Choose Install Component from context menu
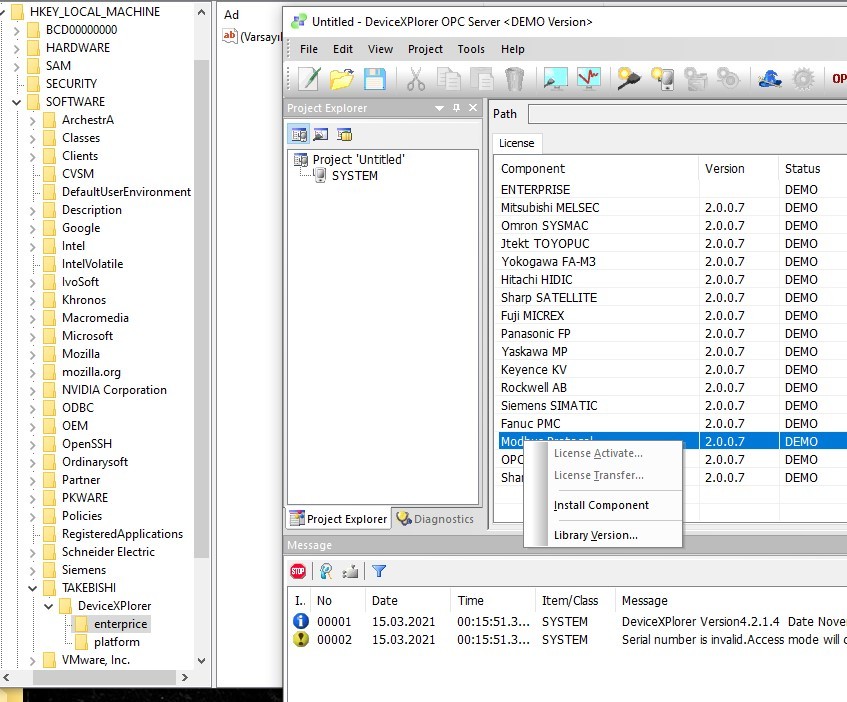 click(x=601, y=505)
